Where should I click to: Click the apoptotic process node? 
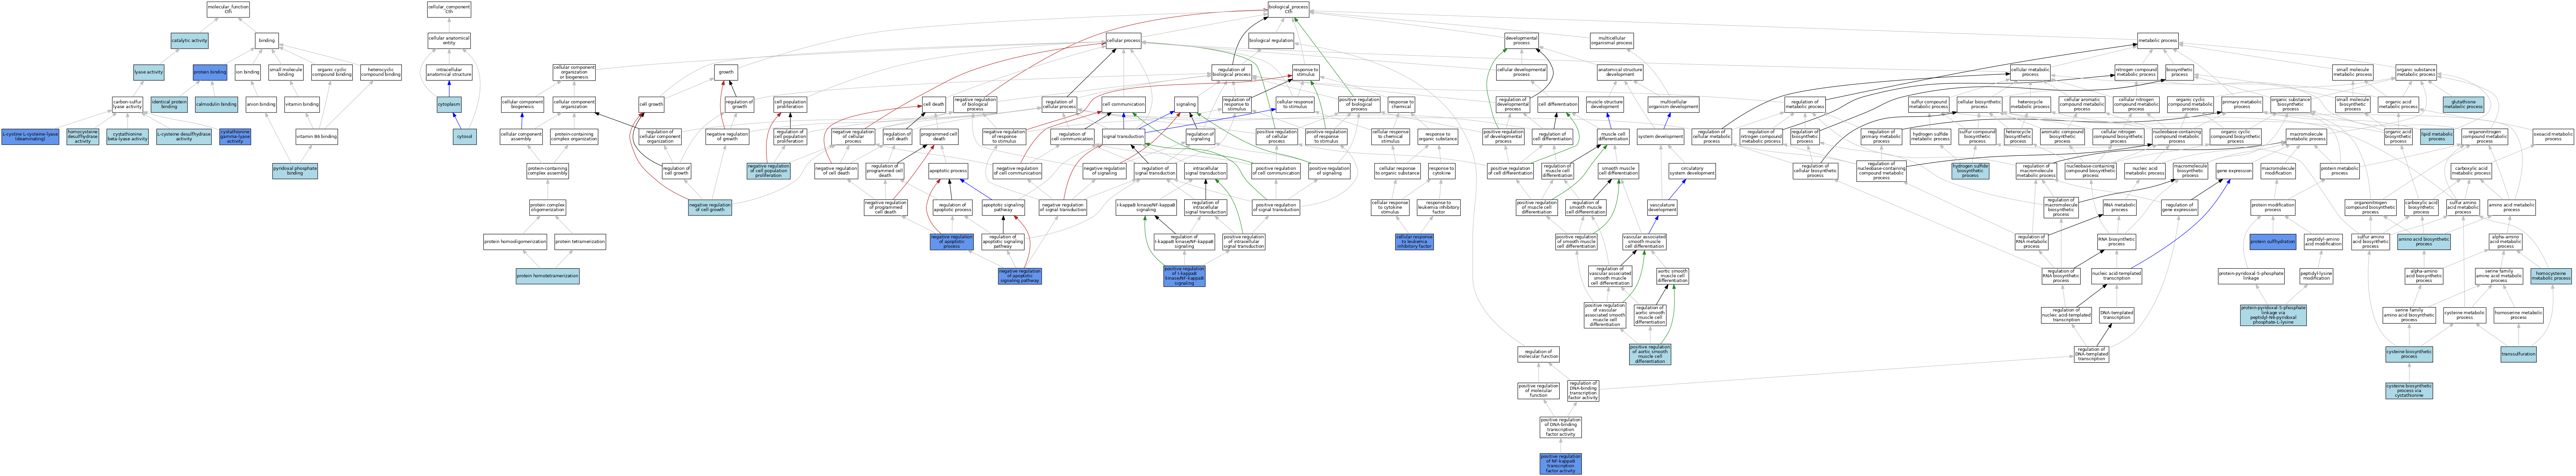coord(948,171)
